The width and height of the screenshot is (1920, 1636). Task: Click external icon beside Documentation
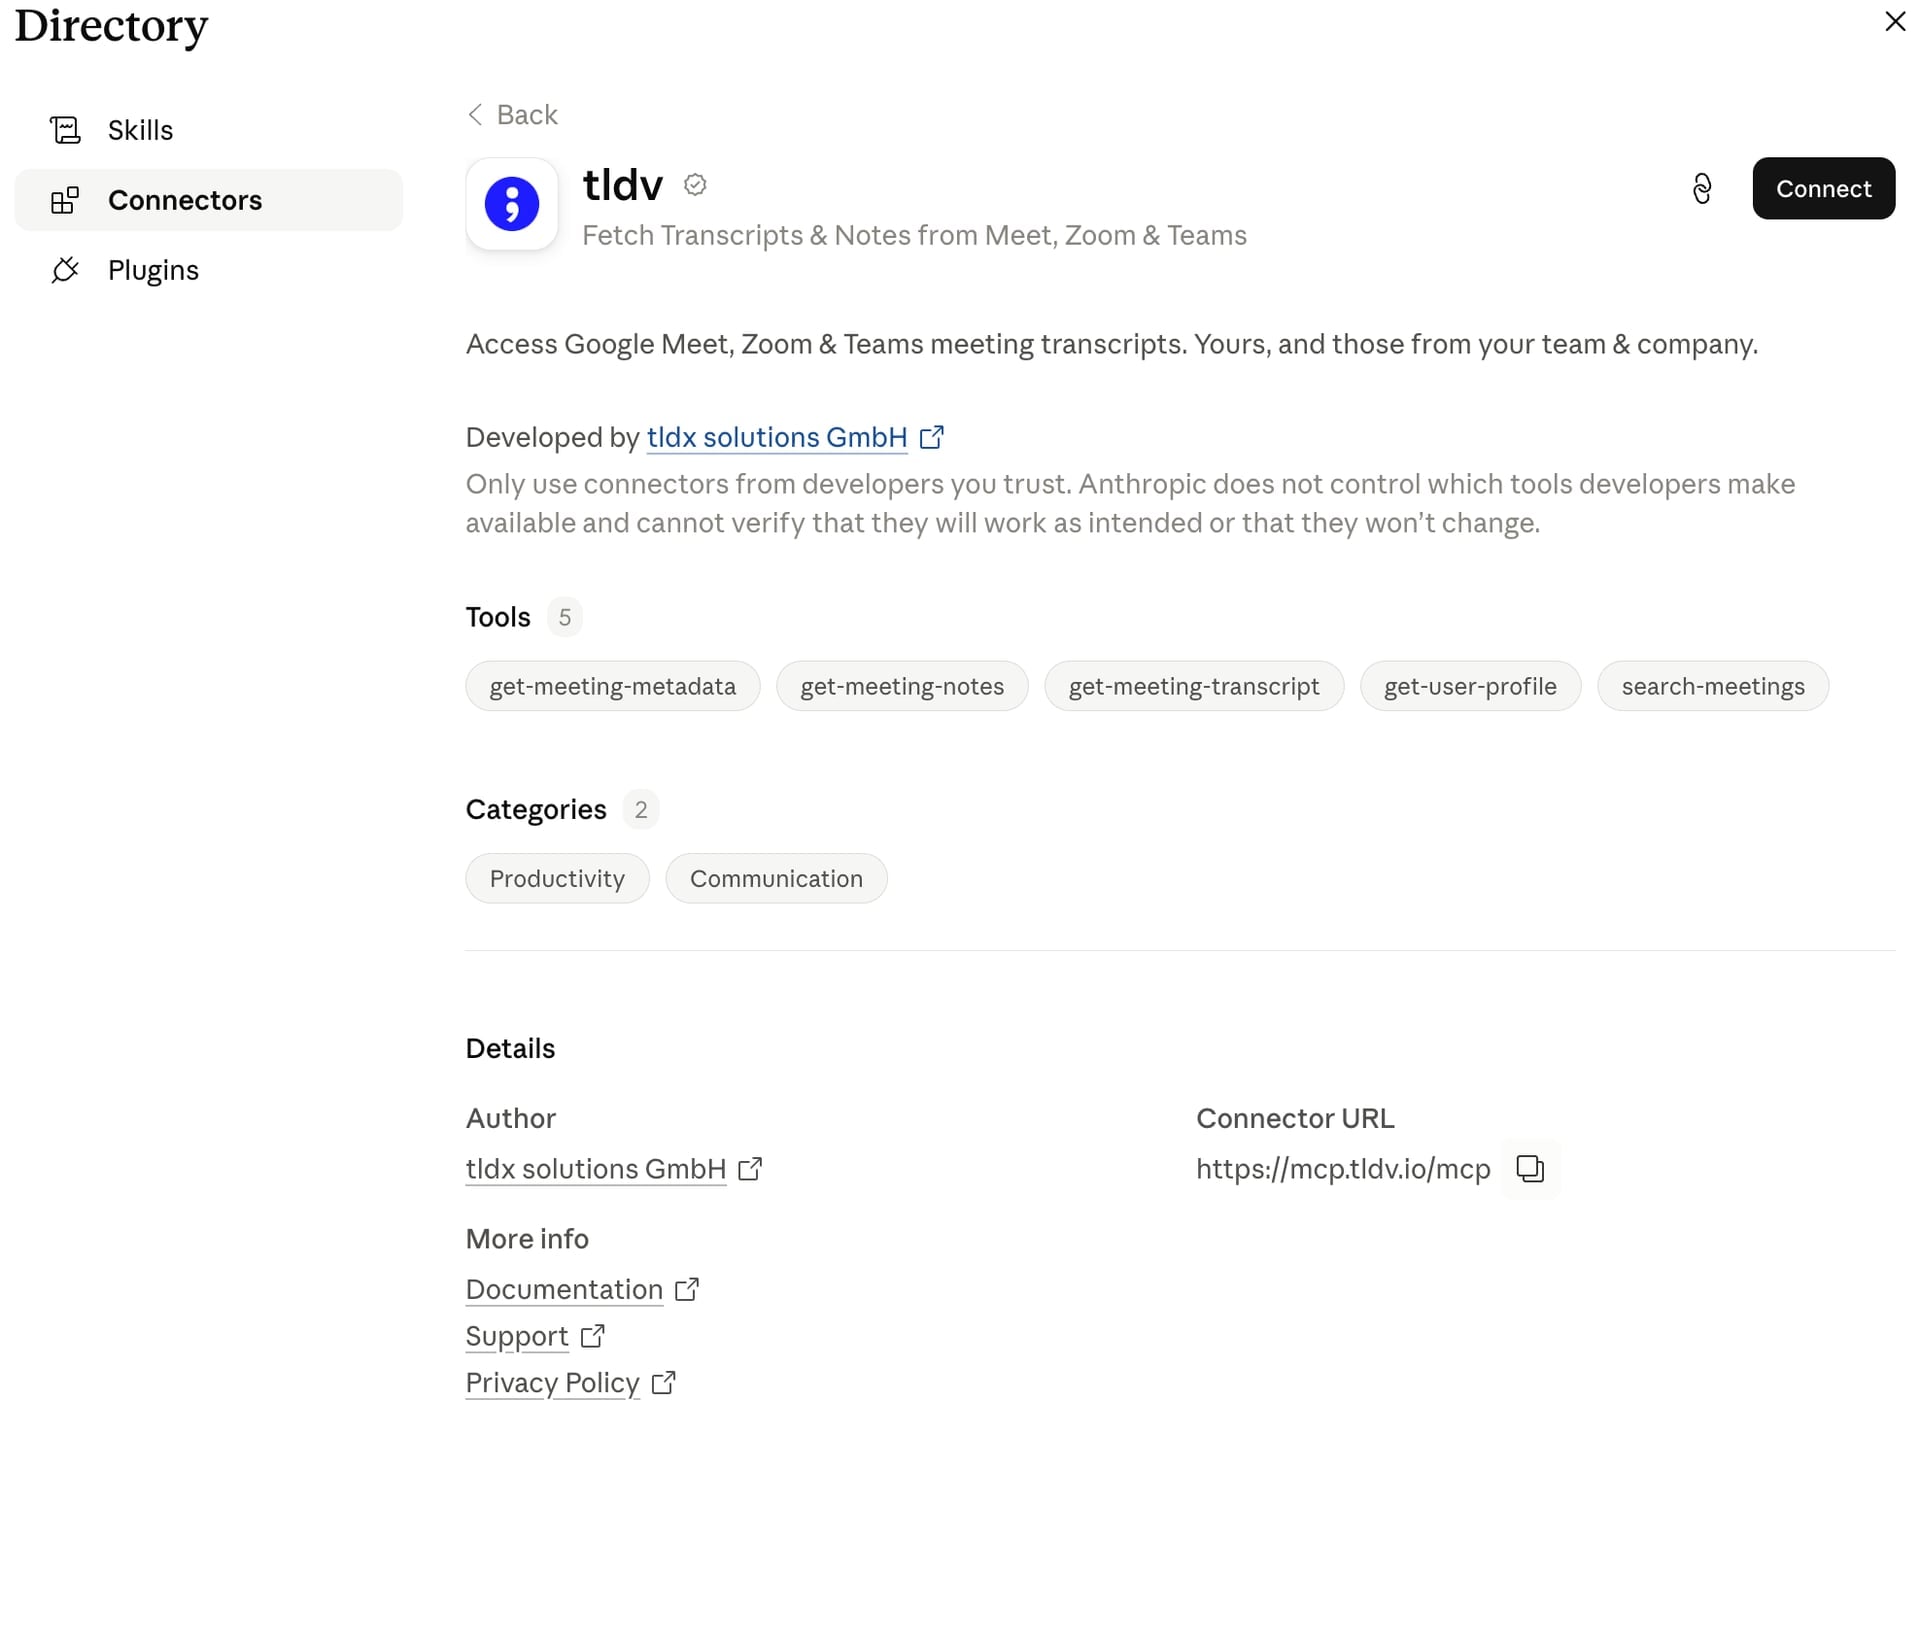(x=687, y=1289)
